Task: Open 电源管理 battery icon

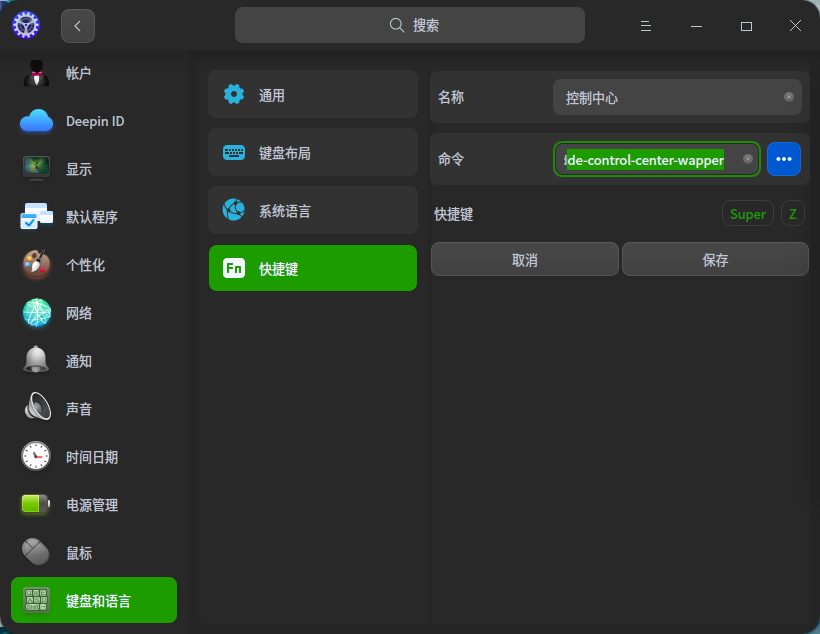Action: point(36,504)
